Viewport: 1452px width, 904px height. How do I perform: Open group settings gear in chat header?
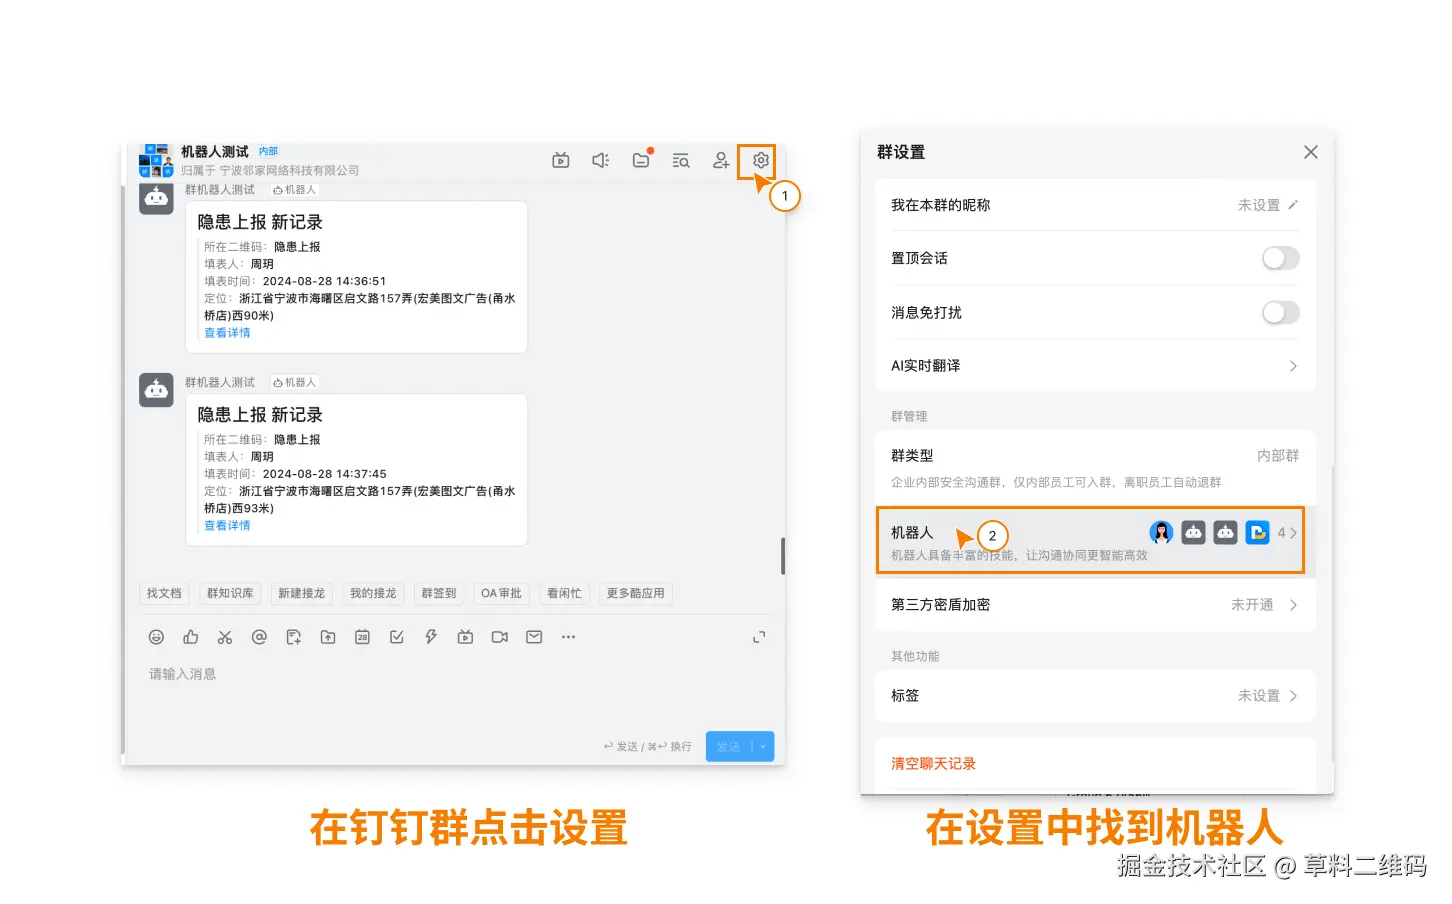coord(760,160)
